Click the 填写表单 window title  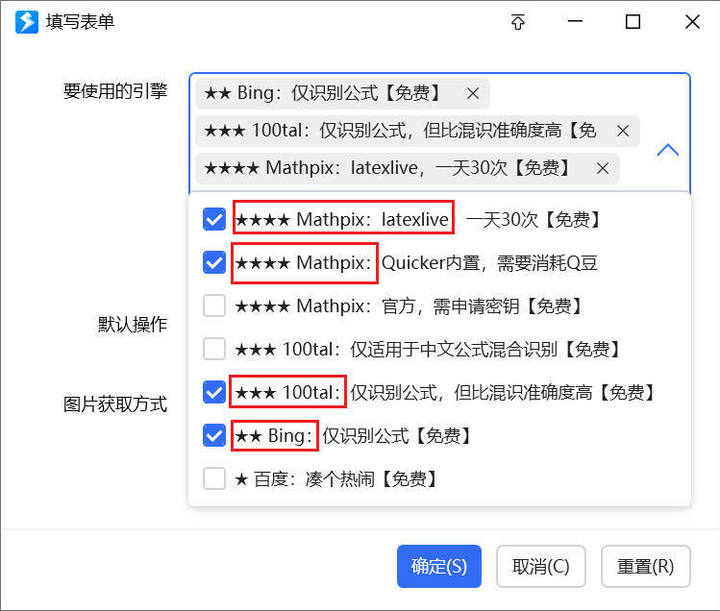click(80, 22)
